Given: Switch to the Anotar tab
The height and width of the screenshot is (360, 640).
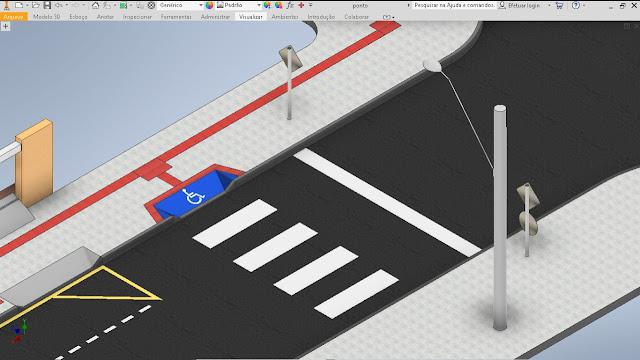Looking at the screenshot, I should (105, 17).
